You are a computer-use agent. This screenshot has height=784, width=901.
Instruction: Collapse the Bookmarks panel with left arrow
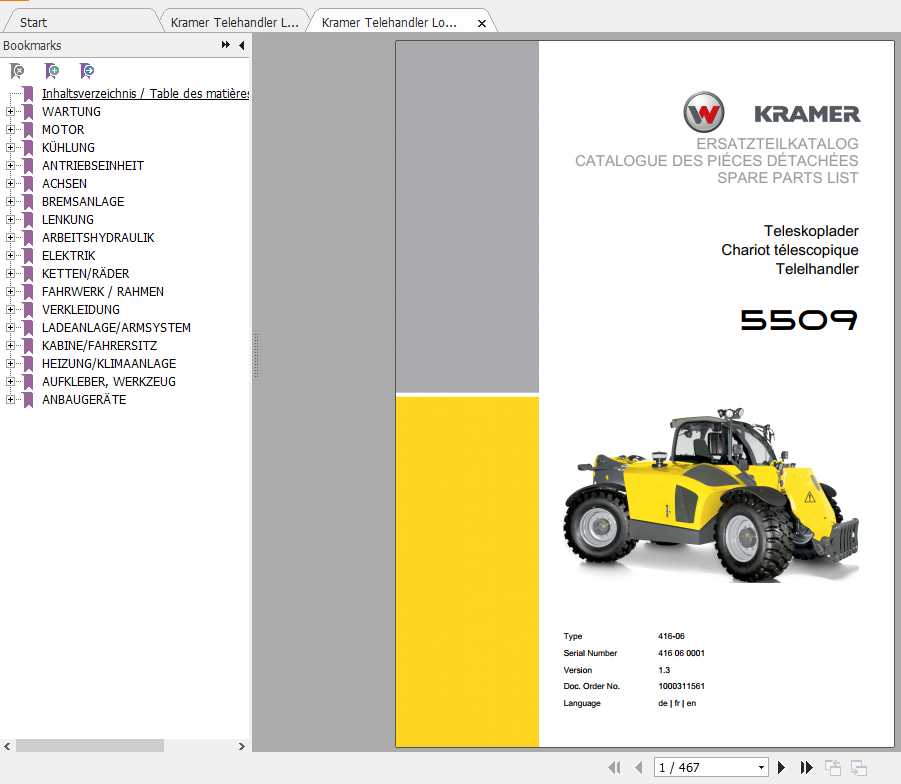click(242, 45)
